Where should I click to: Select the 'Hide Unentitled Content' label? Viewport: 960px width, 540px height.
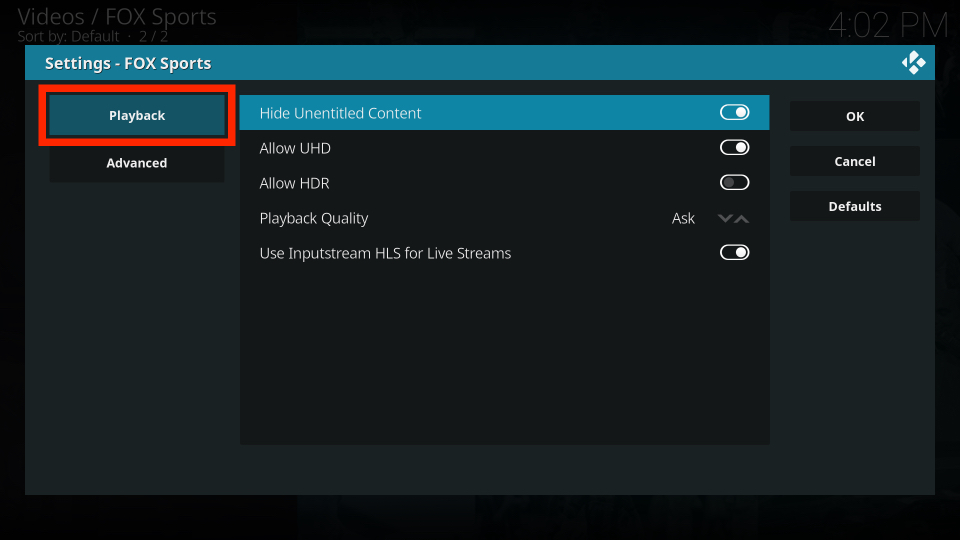point(340,113)
